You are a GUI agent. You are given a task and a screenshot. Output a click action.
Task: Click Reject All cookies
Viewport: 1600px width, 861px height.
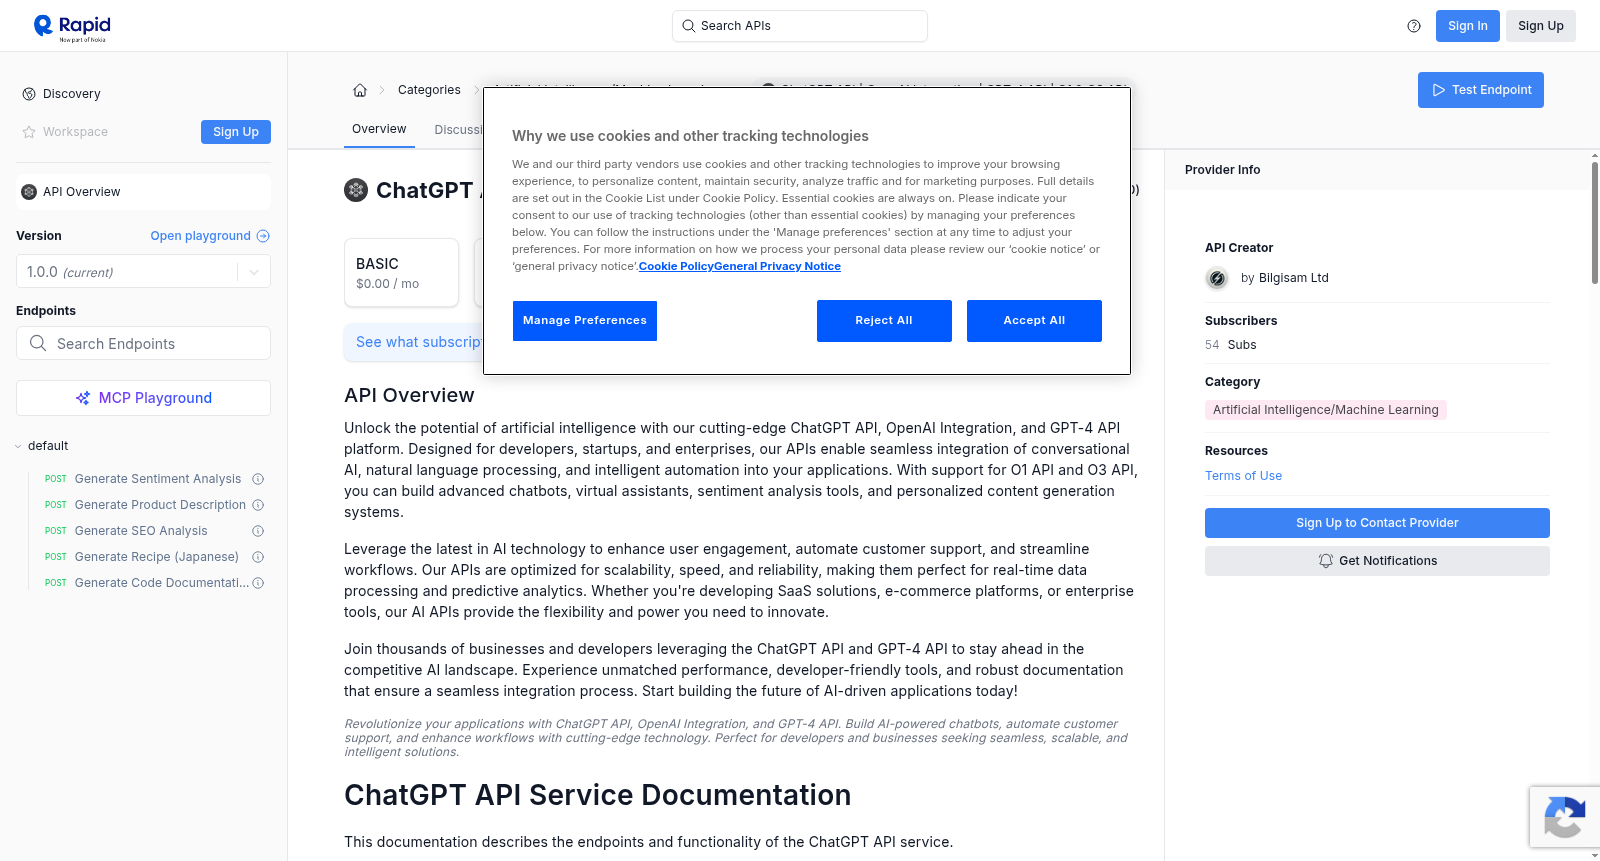point(884,321)
